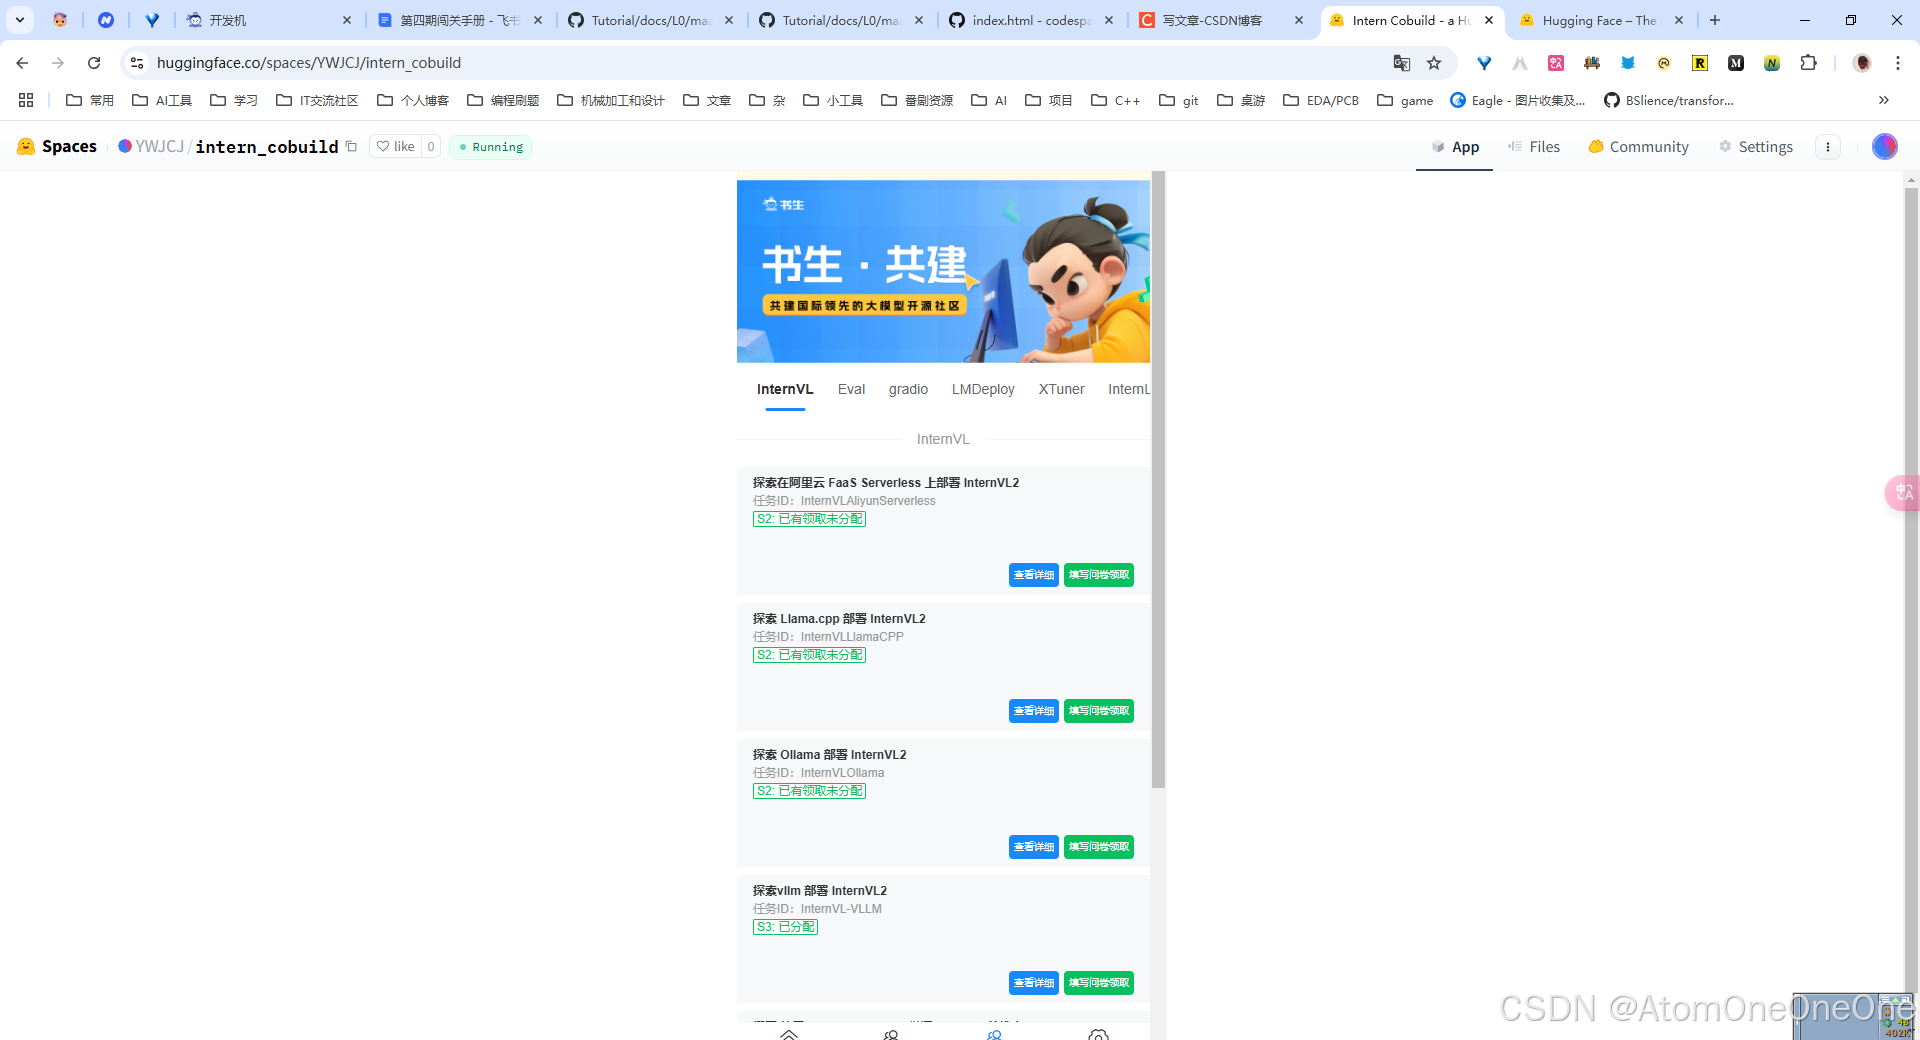Close the Intern Cobuild browser tab
1920x1040 pixels.
[1489, 20]
